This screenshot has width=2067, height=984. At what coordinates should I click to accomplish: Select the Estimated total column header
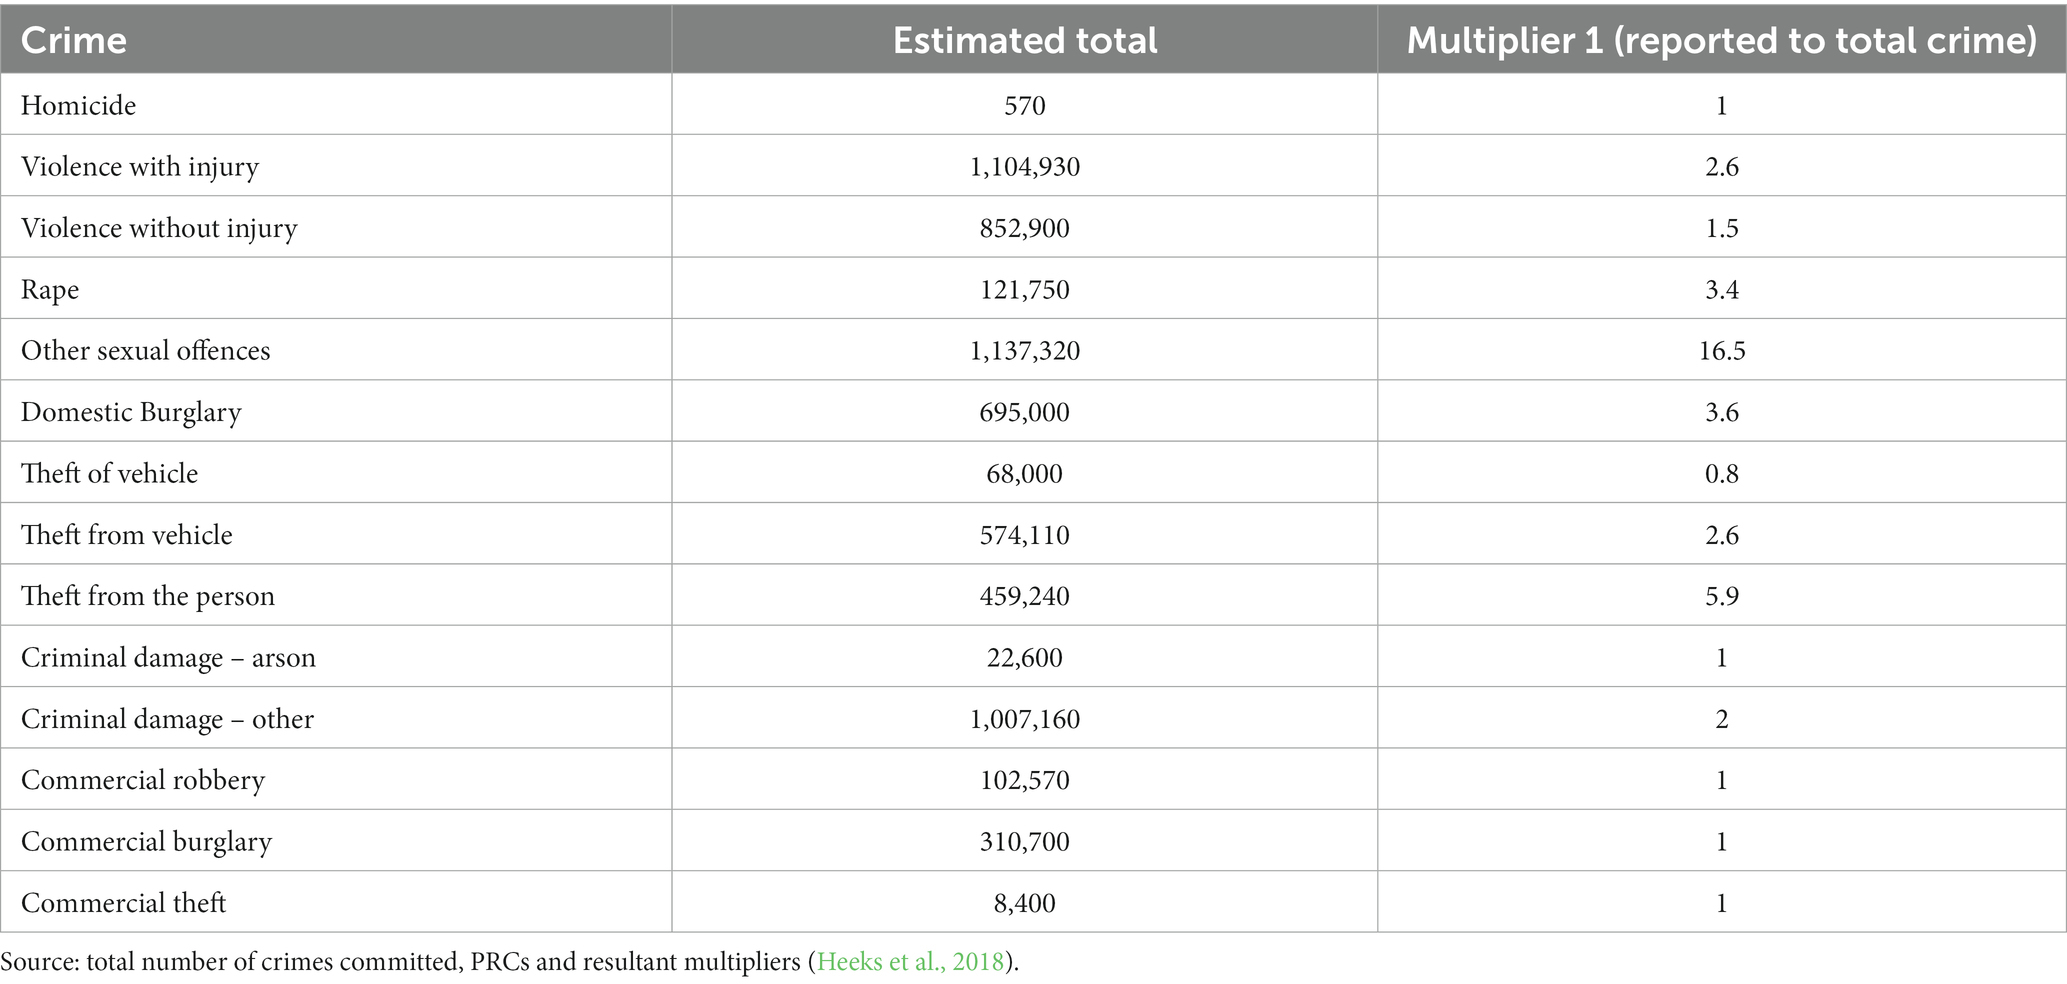click(1025, 40)
